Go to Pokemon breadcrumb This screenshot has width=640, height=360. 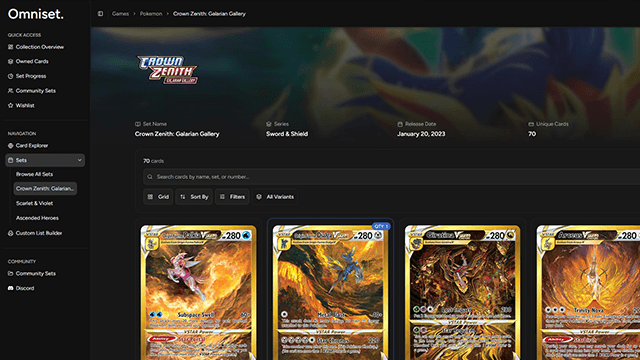point(151,13)
